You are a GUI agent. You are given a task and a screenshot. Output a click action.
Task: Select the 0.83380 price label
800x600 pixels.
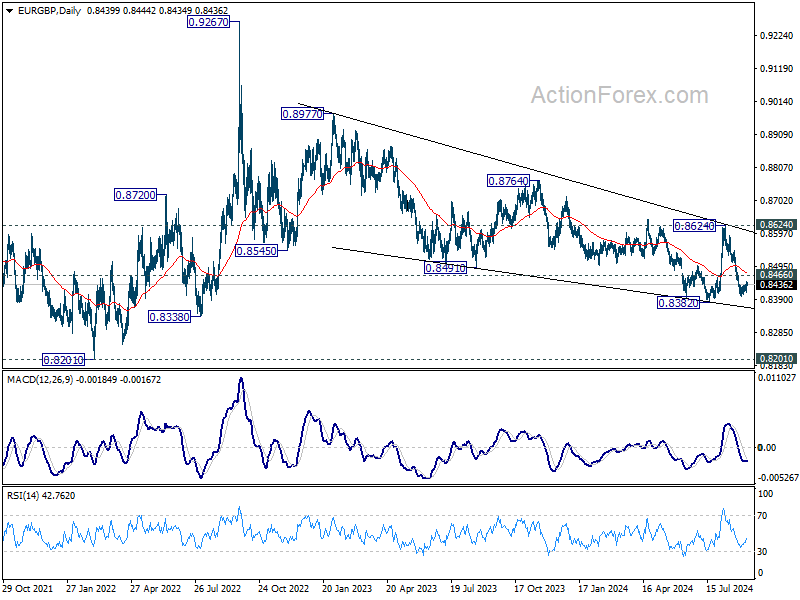pyautogui.click(x=169, y=317)
